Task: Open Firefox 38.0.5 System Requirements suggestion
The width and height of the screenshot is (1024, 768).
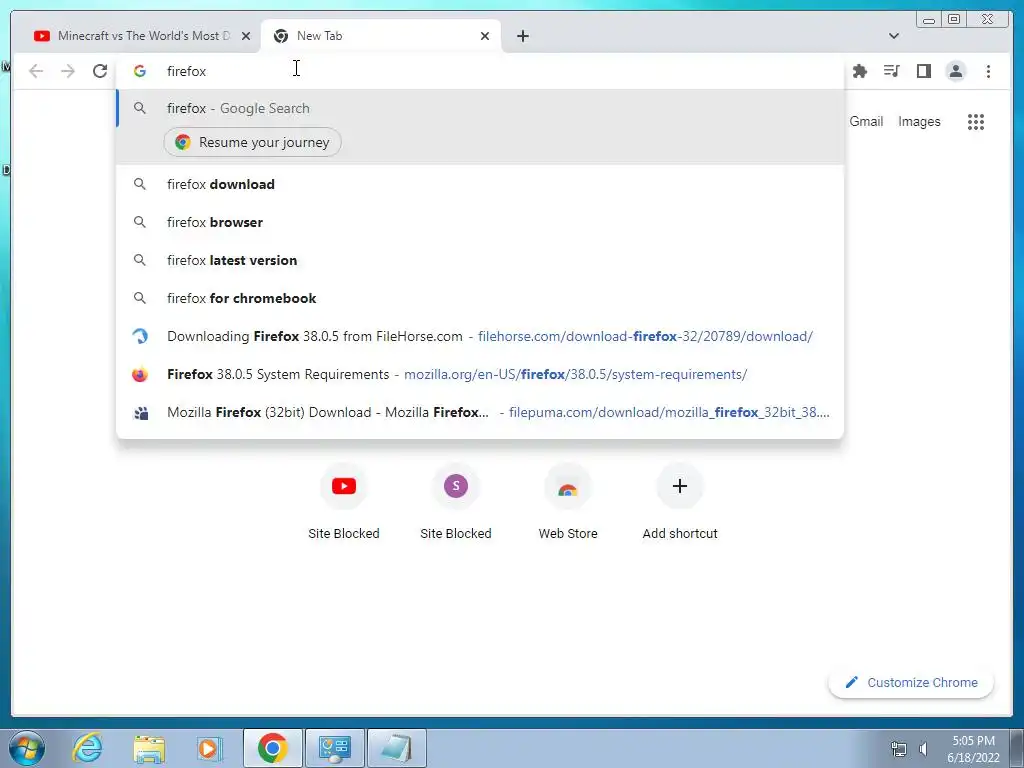Action: pyautogui.click(x=480, y=374)
